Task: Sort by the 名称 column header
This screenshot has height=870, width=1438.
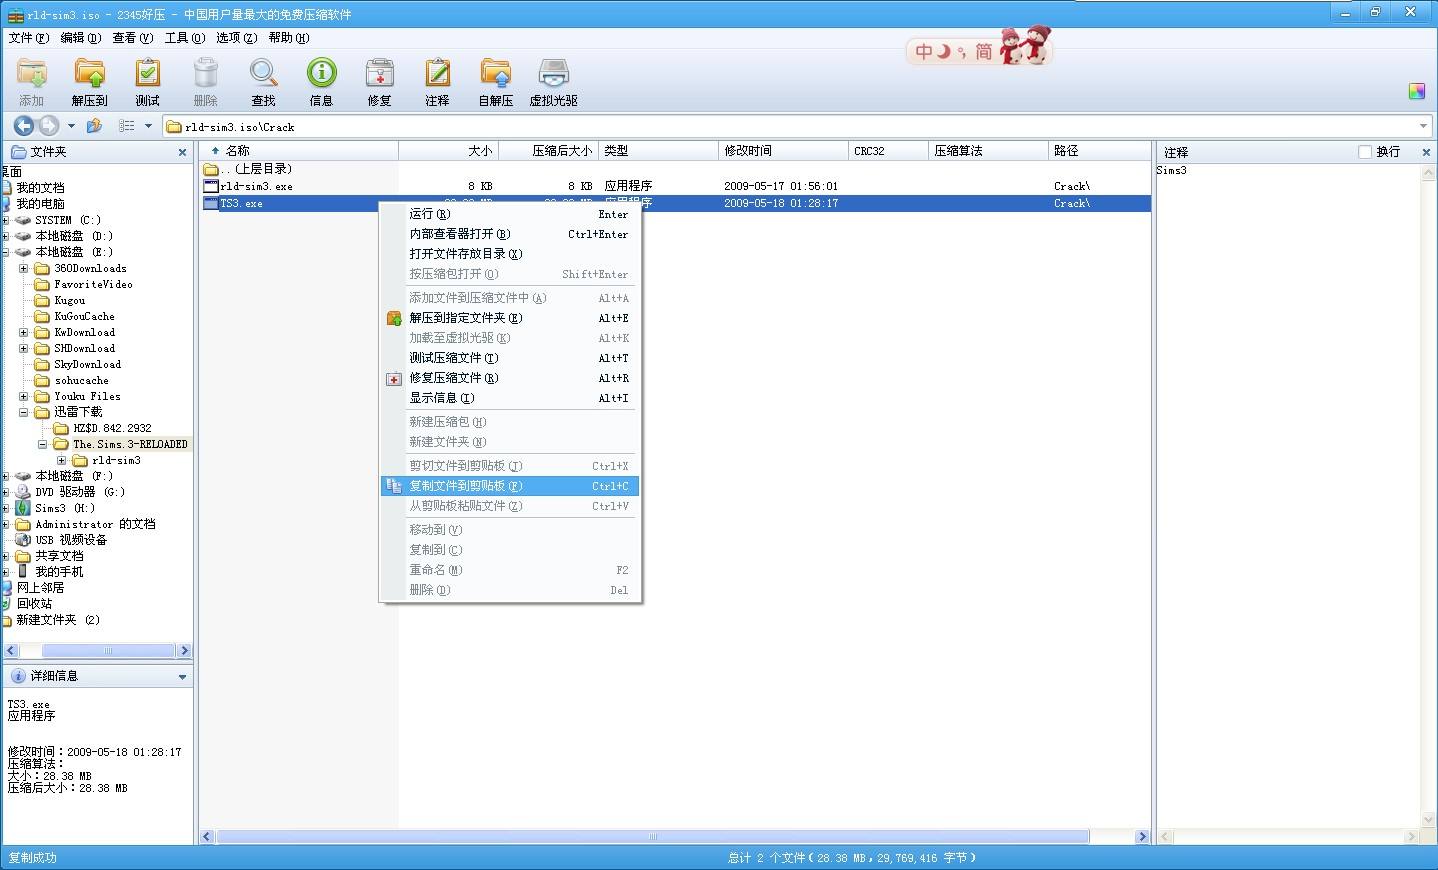Action: (299, 151)
